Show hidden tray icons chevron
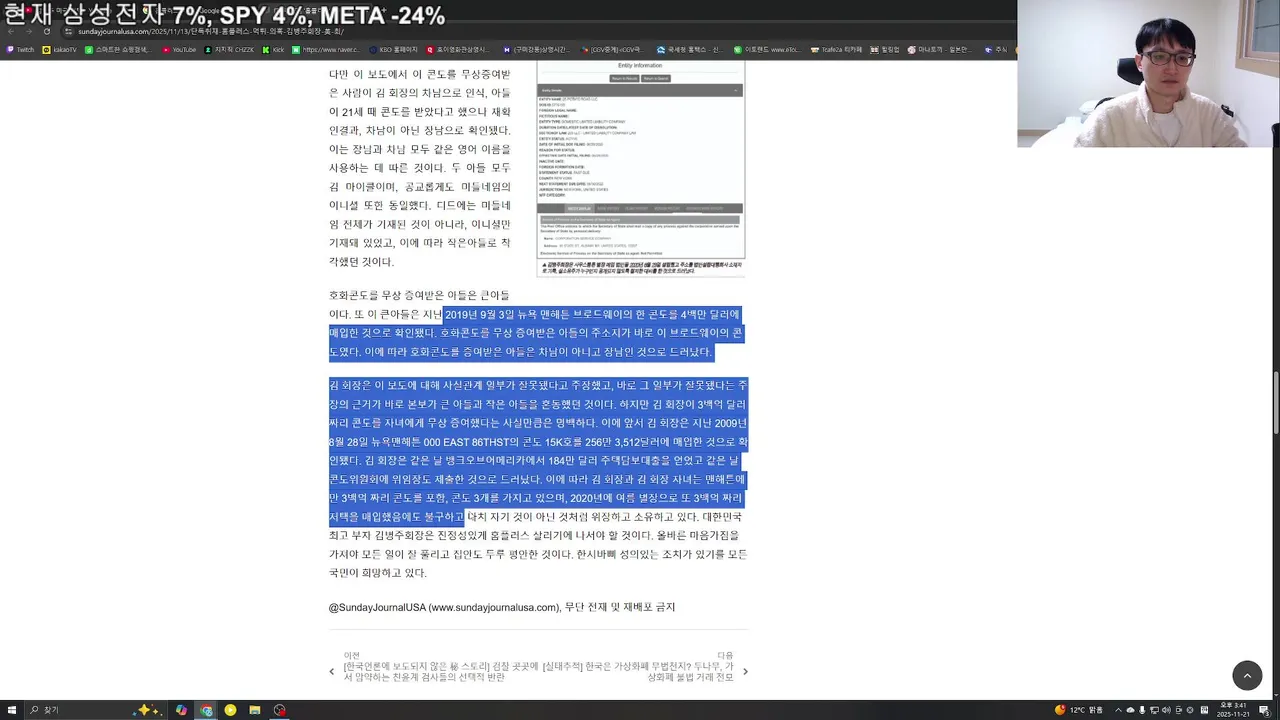The height and width of the screenshot is (720, 1280). [x=1118, y=710]
